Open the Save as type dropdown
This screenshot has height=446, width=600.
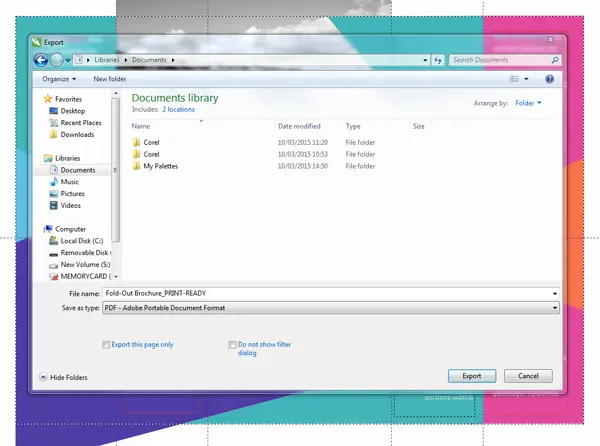tap(331, 308)
